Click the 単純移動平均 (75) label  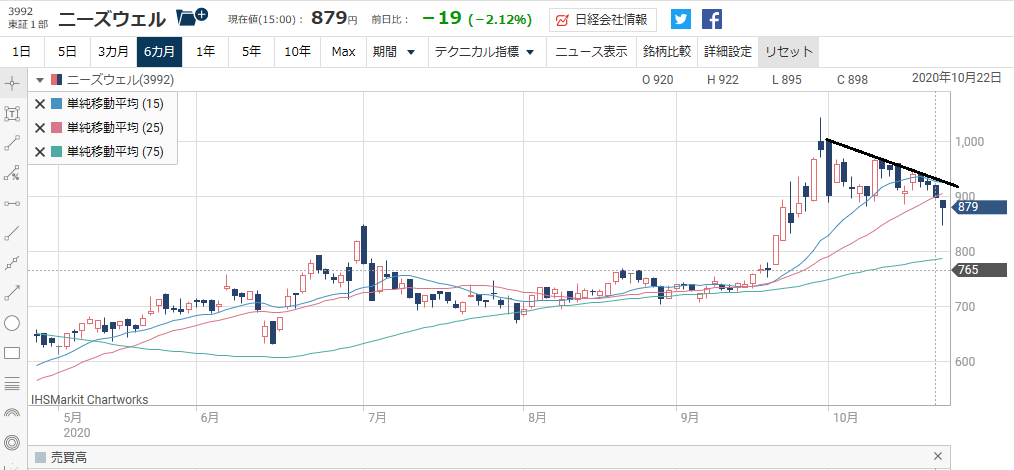pos(115,151)
